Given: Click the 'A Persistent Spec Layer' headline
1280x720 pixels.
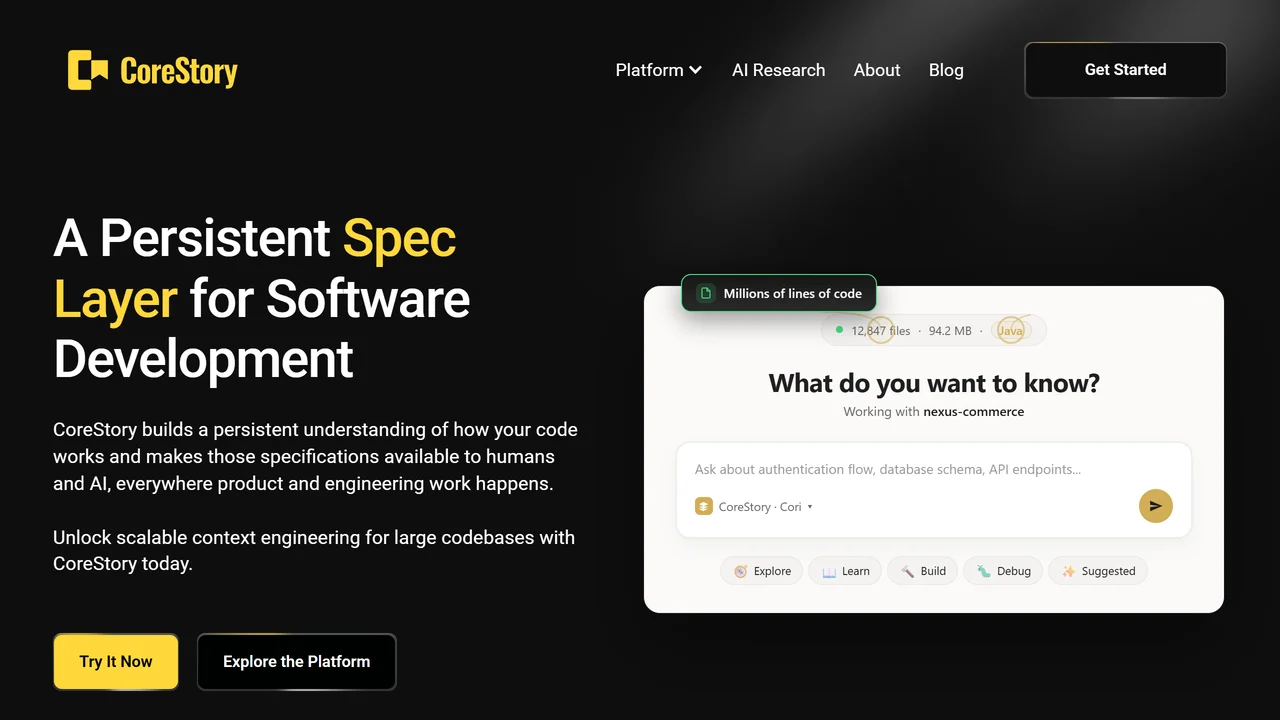Looking at the screenshot, I should click(262, 298).
